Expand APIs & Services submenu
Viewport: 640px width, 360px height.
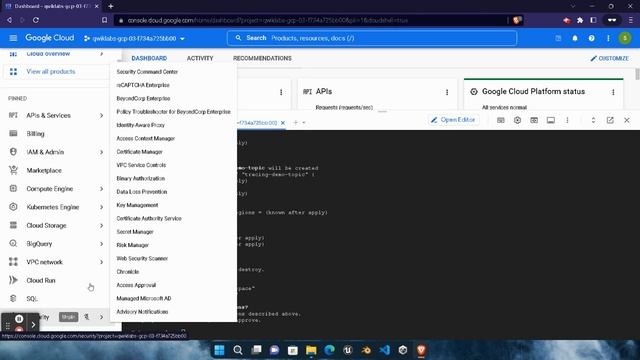pos(101,116)
